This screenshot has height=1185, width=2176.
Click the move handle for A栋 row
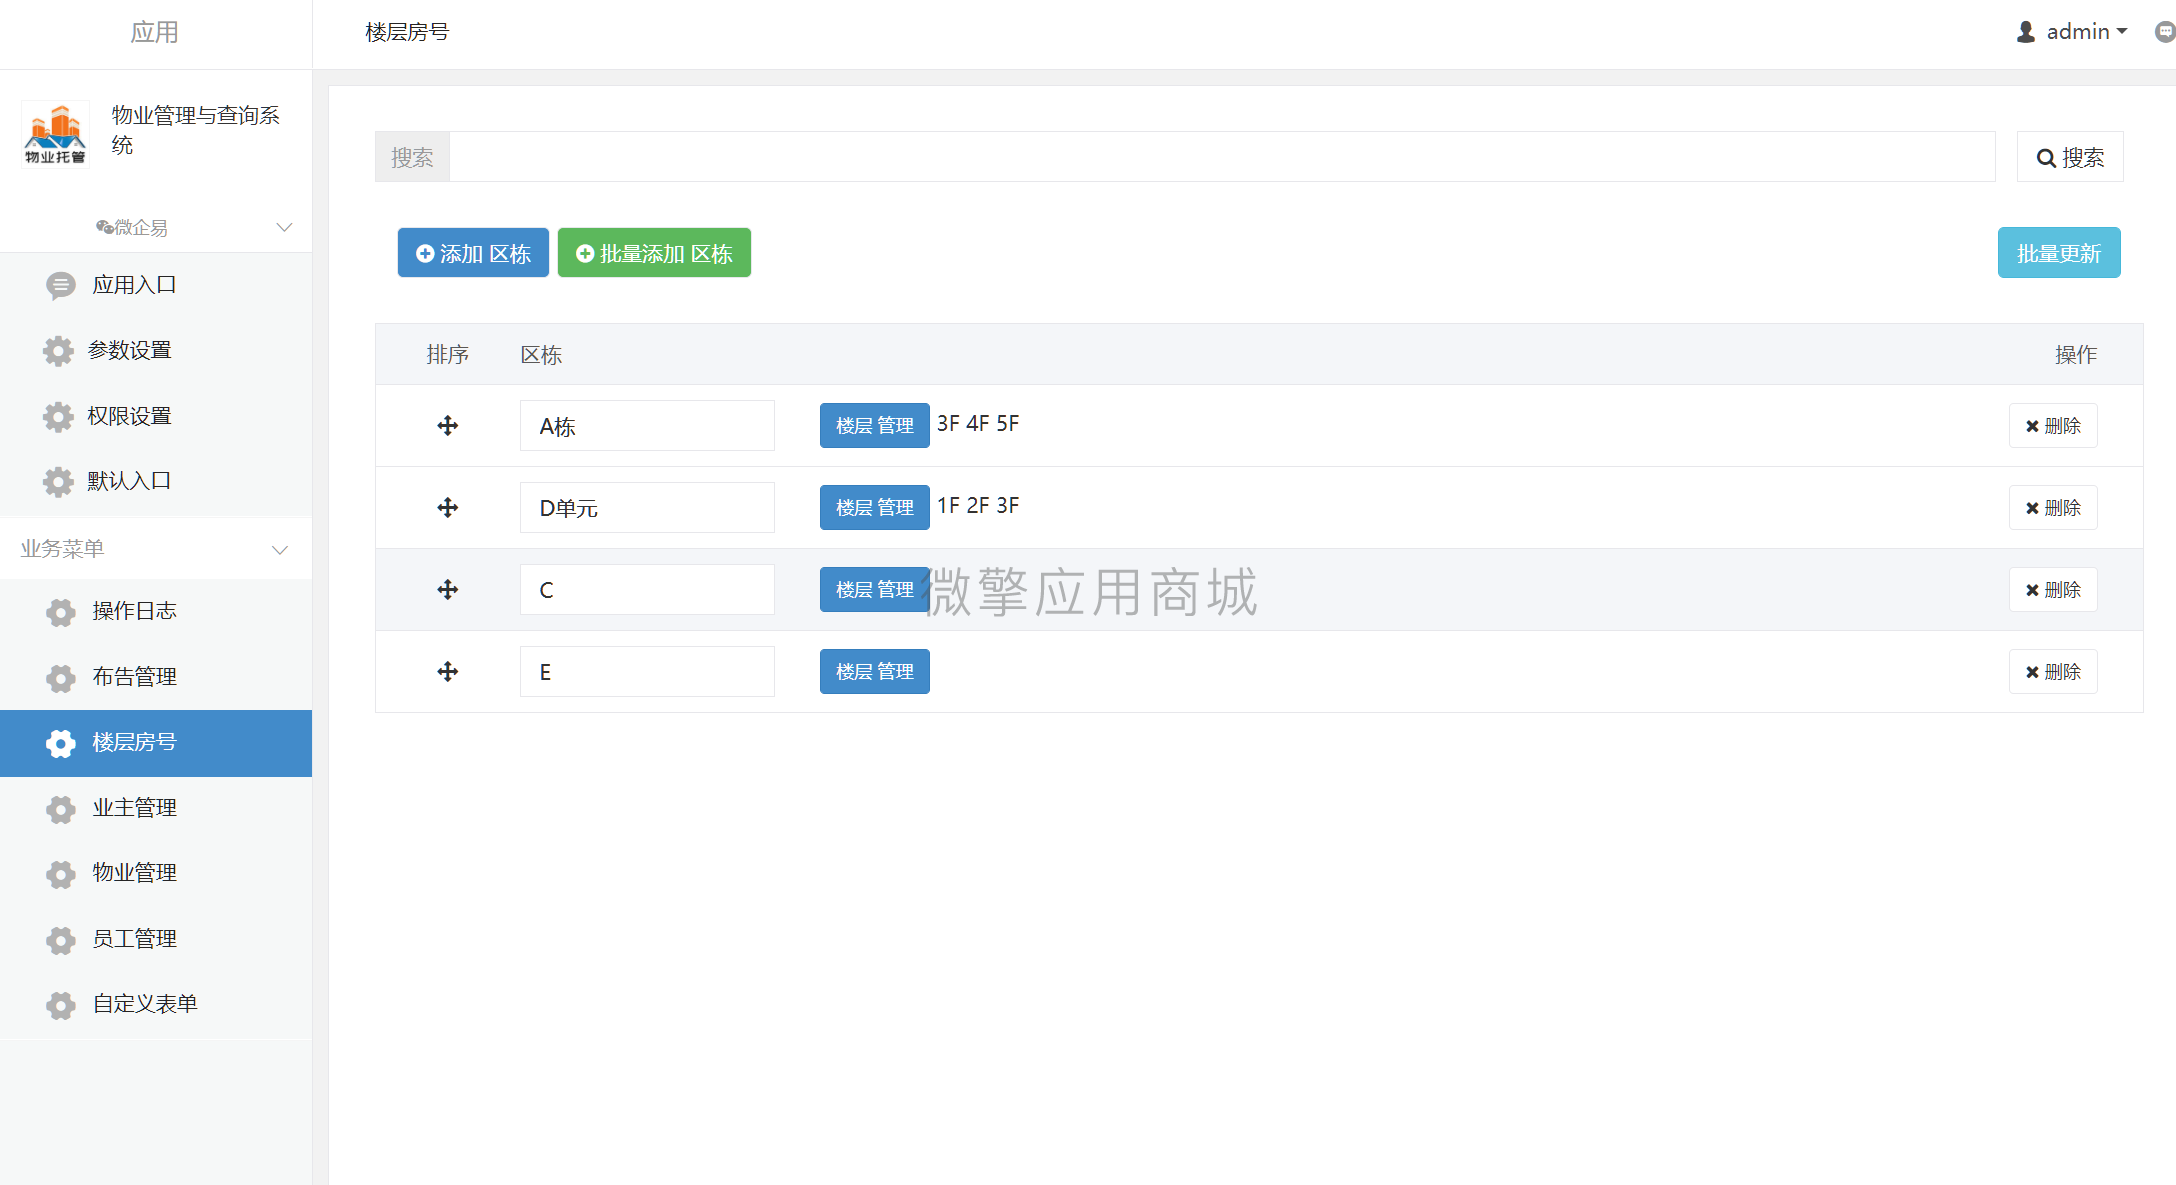click(448, 426)
